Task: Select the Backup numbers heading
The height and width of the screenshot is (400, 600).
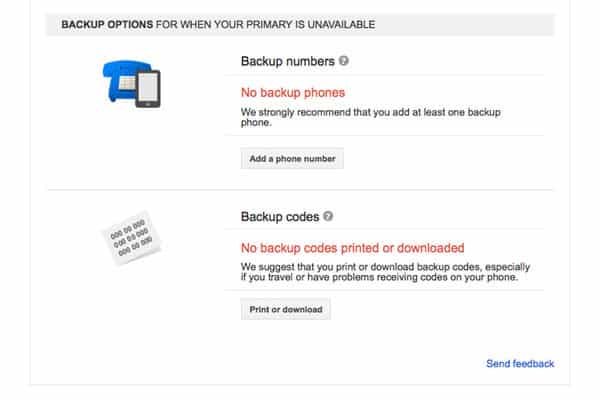Action: [x=288, y=61]
